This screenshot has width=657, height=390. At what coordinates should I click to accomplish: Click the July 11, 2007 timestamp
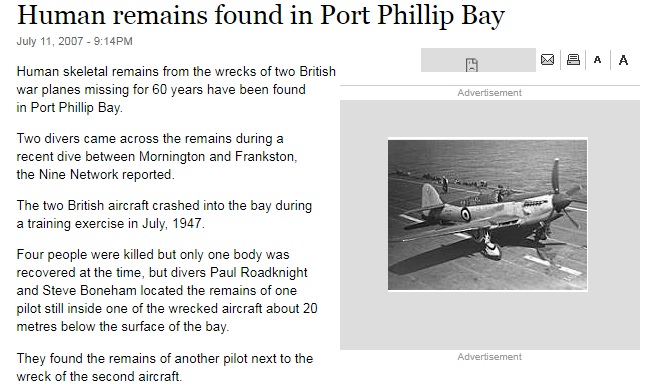(x=75, y=41)
